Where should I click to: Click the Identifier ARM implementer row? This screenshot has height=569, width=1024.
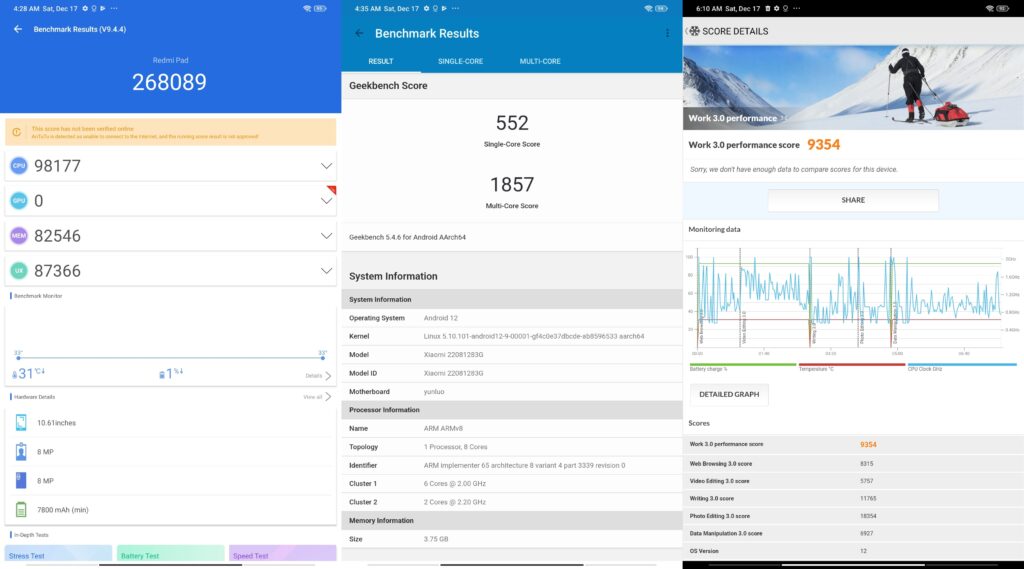512,465
